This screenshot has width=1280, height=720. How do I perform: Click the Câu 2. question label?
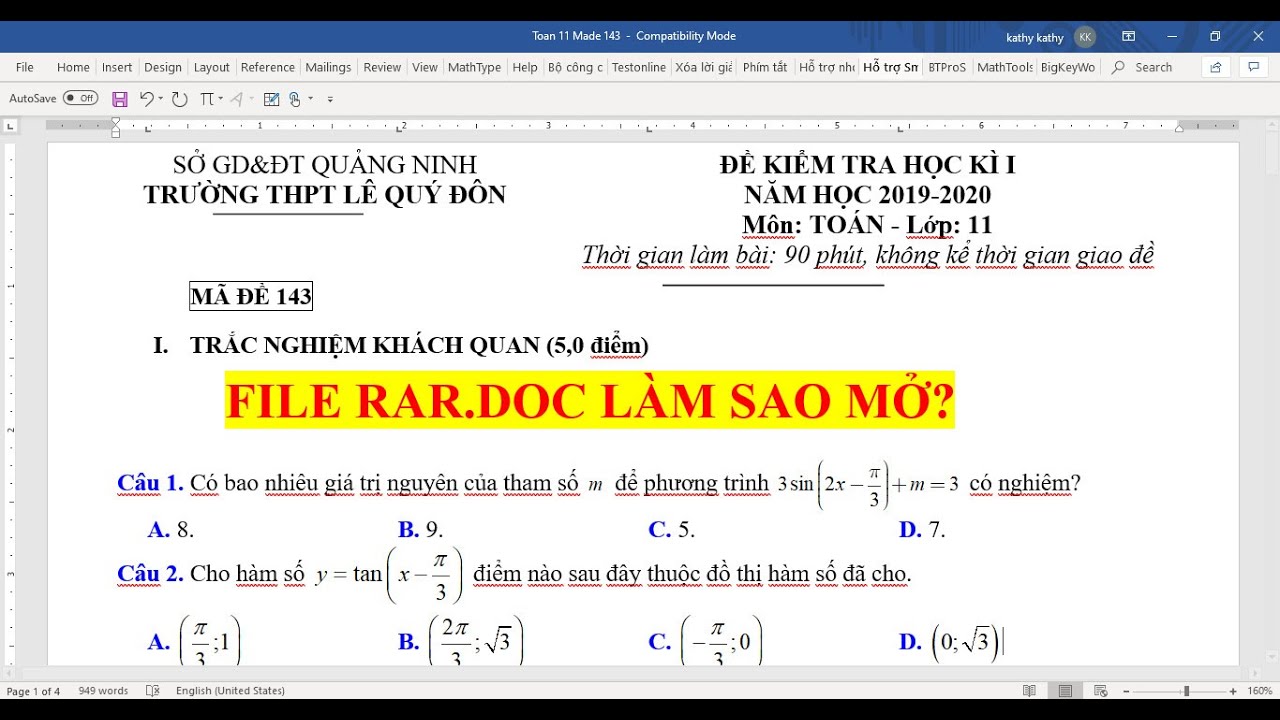click(150, 574)
